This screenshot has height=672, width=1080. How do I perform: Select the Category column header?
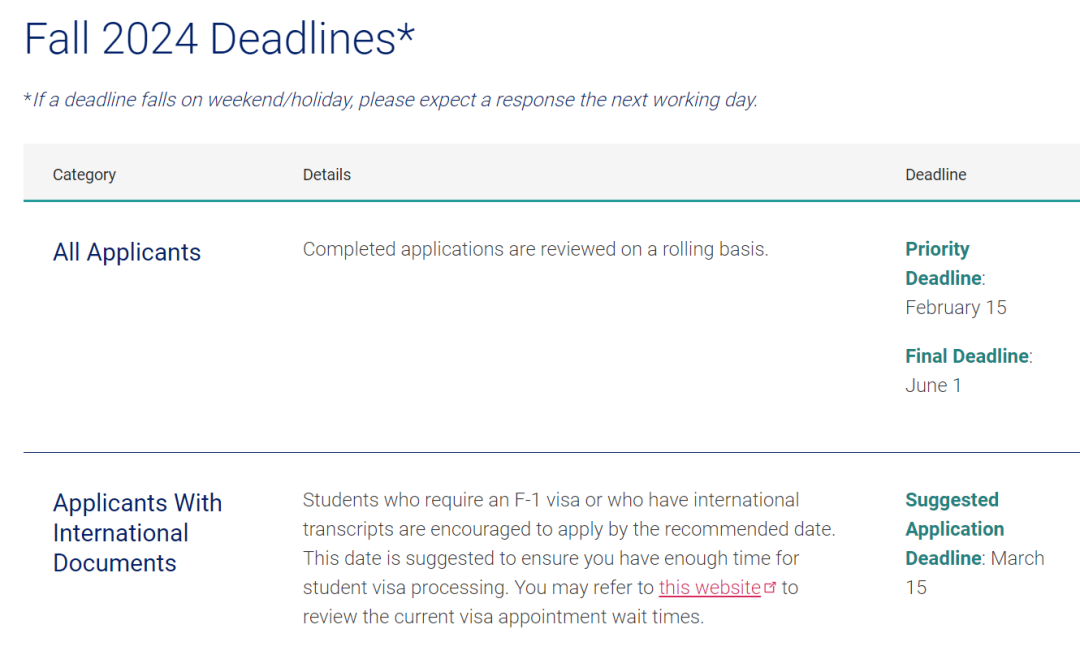pos(84,175)
